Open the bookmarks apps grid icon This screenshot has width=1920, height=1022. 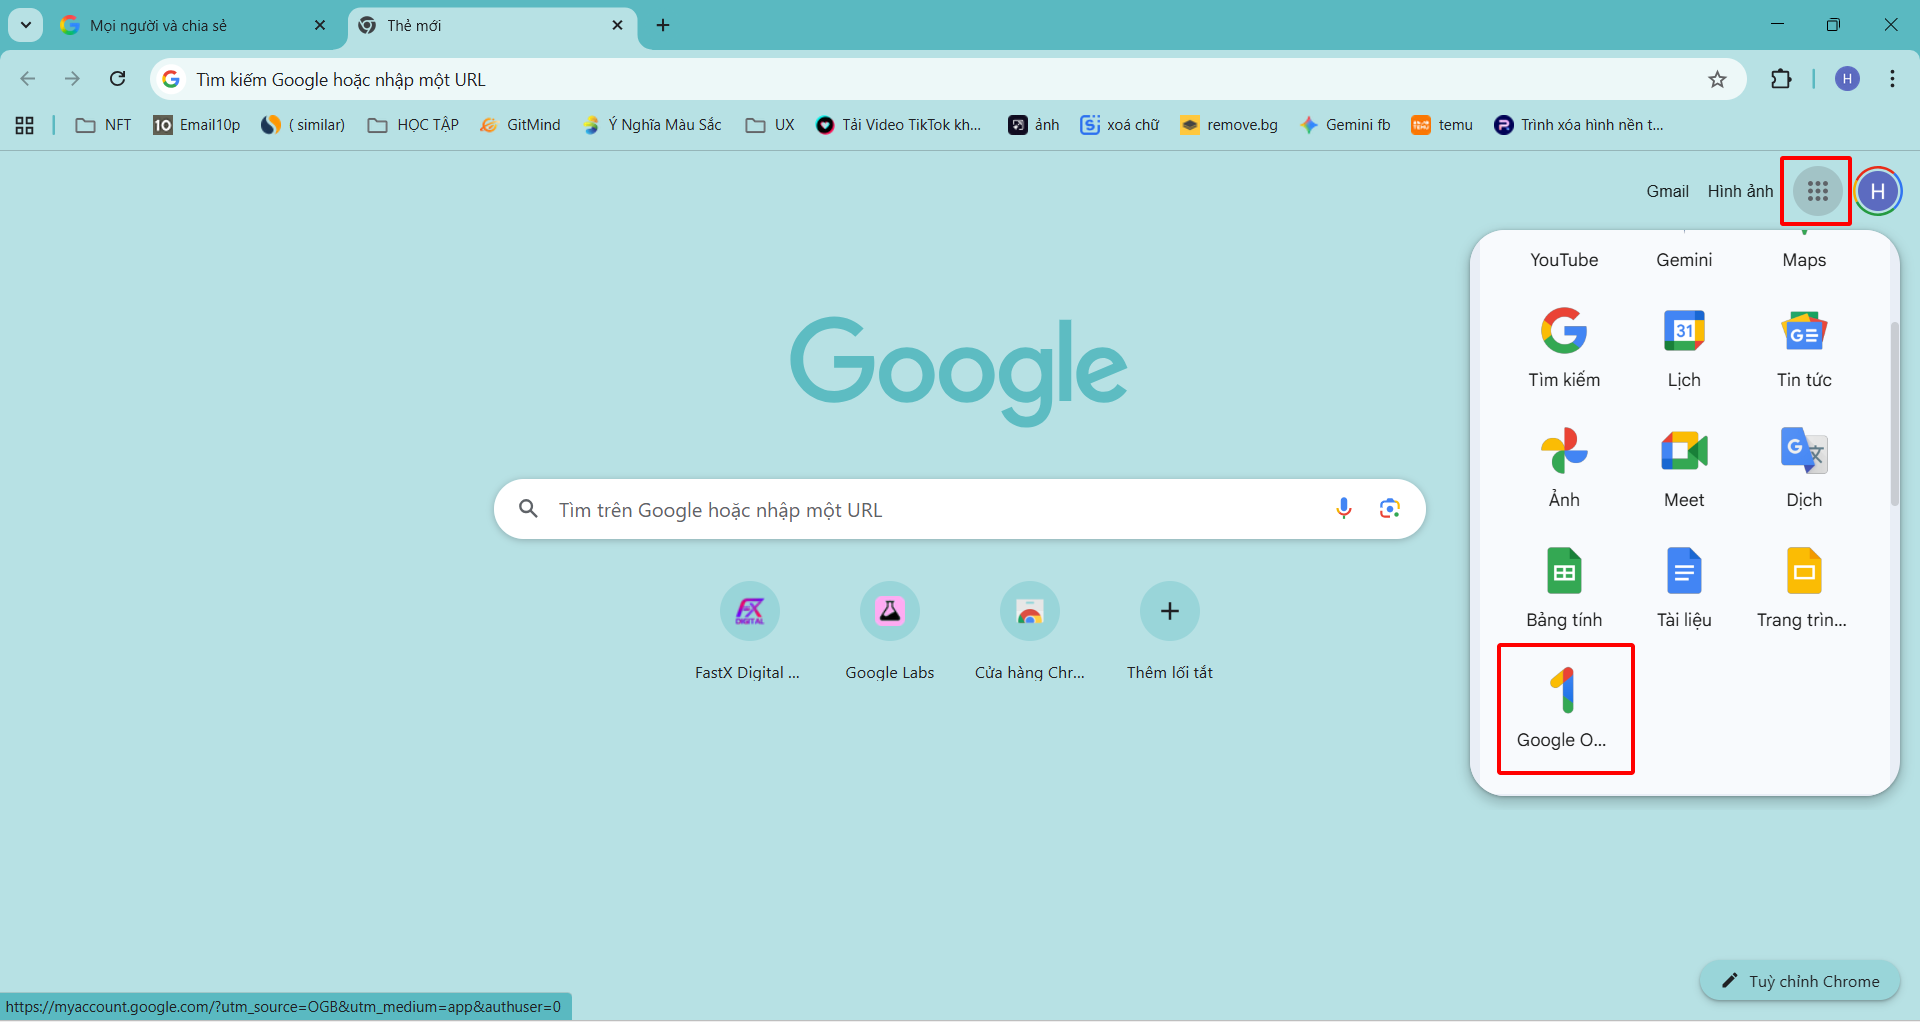(24, 125)
